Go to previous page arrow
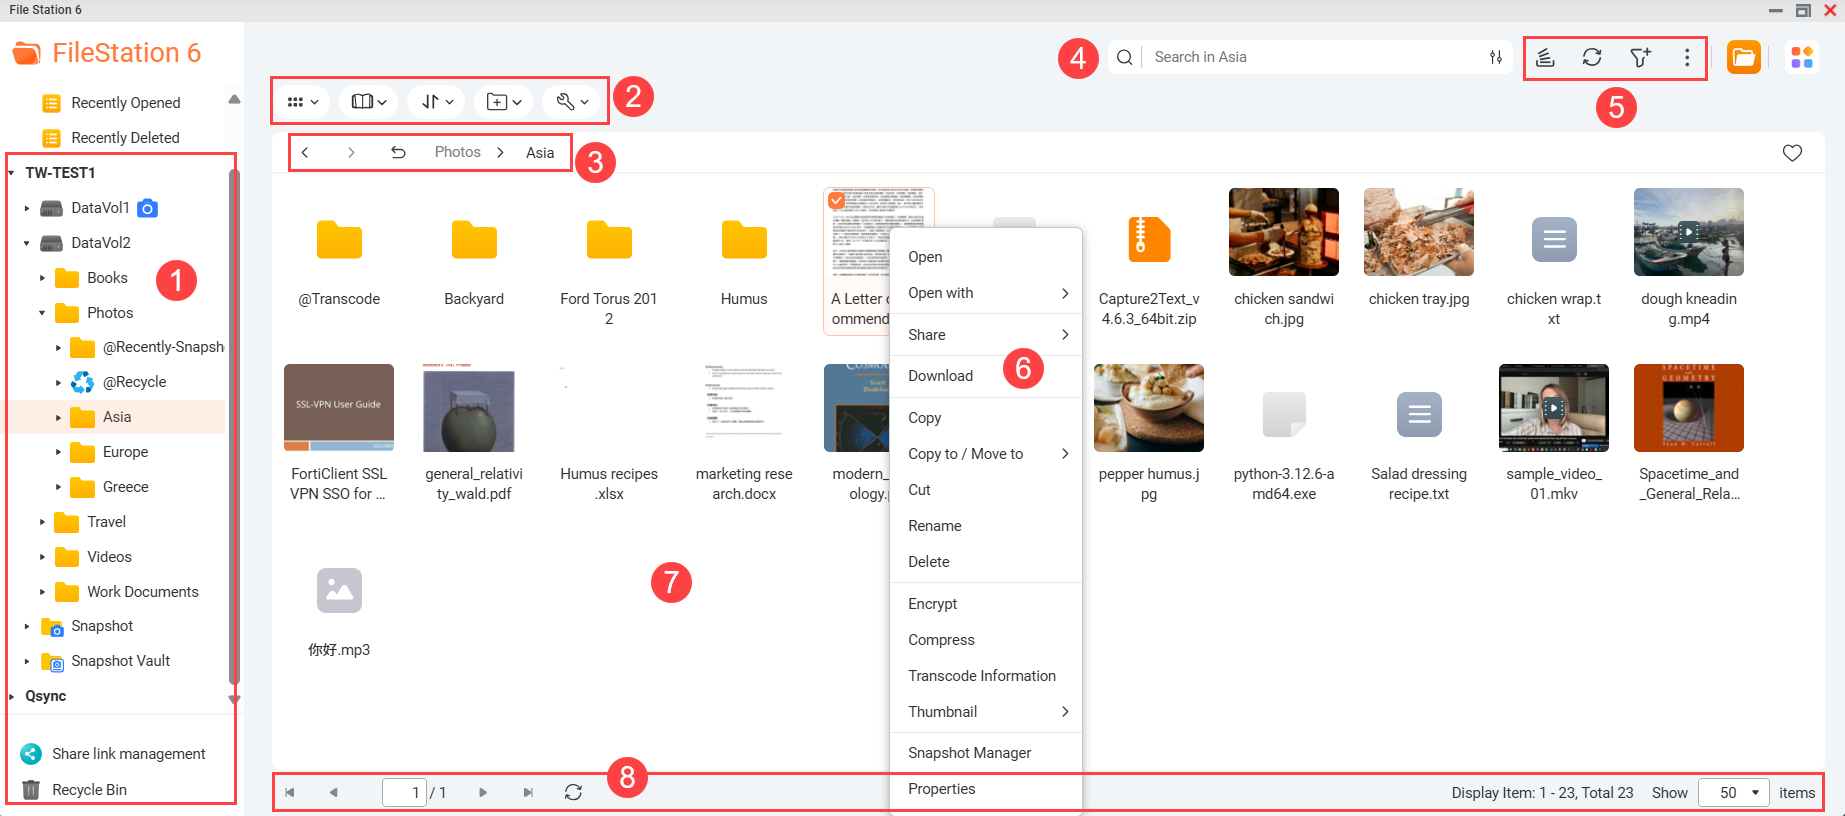This screenshot has width=1845, height=816. (333, 792)
